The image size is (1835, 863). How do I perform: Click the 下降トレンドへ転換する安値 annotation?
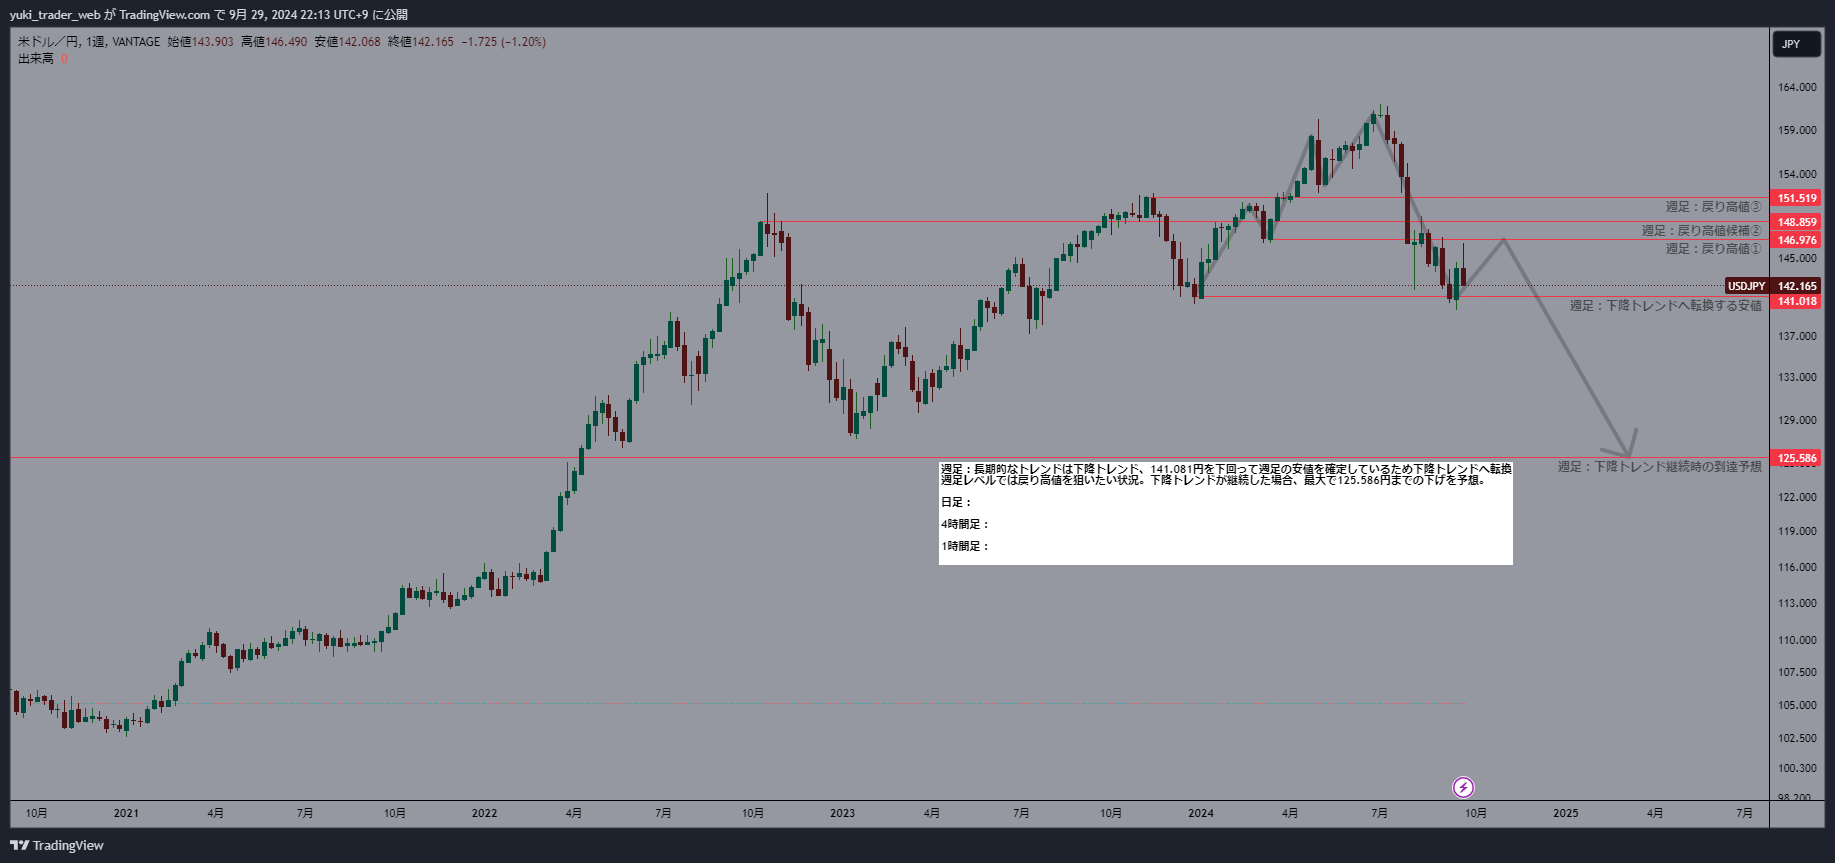point(1665,306)
